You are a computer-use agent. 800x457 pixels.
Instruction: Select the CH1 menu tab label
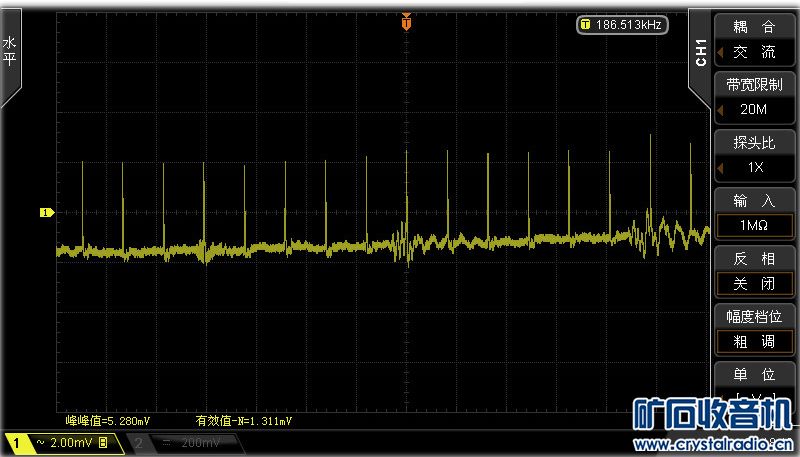pyautogui.click(x=701, y=52)
